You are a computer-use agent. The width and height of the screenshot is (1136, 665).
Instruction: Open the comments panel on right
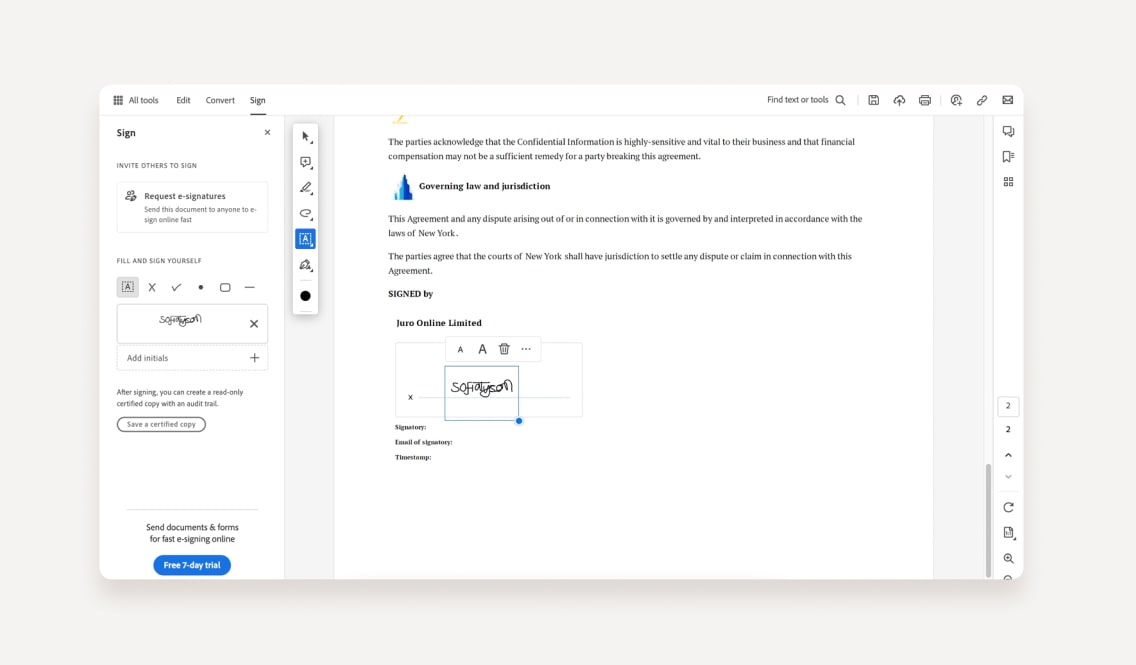tap(1008, 132)
